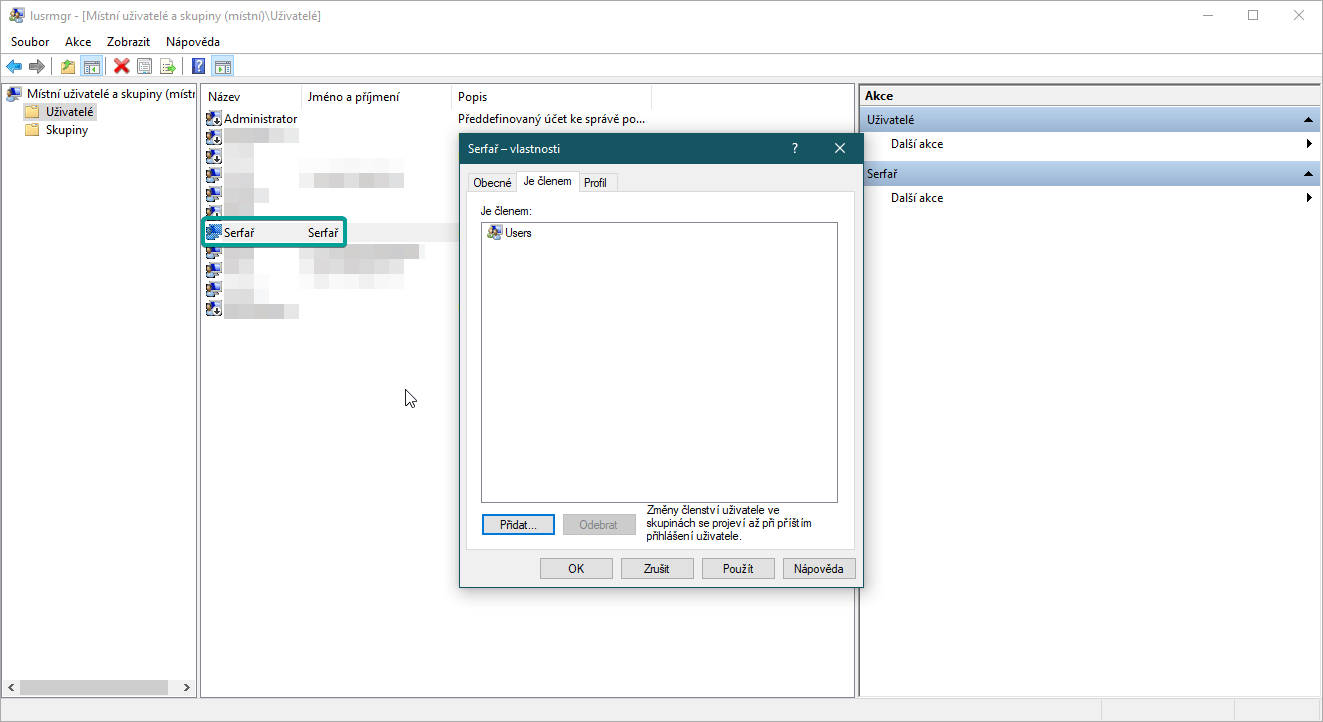The image size is (1323, 722).
Task: Open the Zobrazit menu
Action: pyautogui.click(x=128, y=42)
